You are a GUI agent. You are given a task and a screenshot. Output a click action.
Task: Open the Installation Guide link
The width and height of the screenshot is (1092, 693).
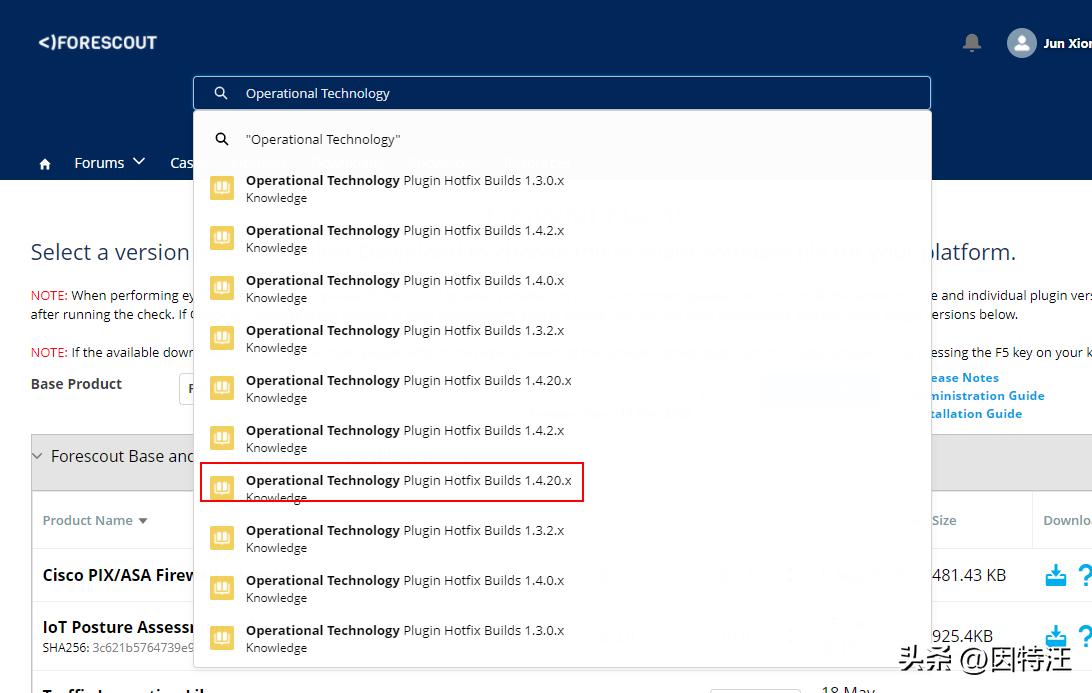click(976, 414)
